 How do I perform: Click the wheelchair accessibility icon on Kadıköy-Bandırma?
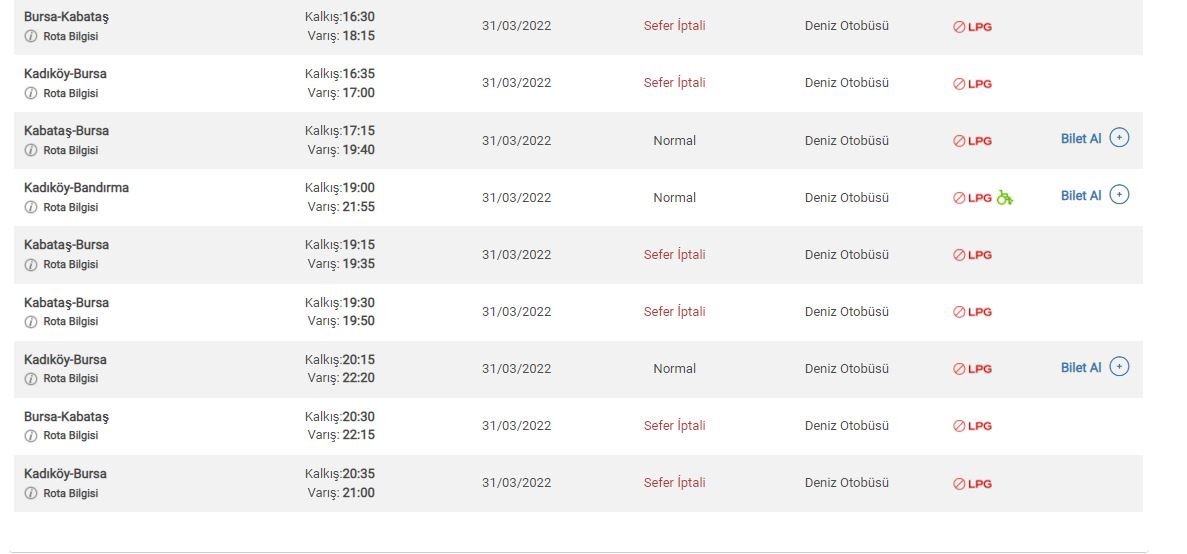(x=1005, y=198)
